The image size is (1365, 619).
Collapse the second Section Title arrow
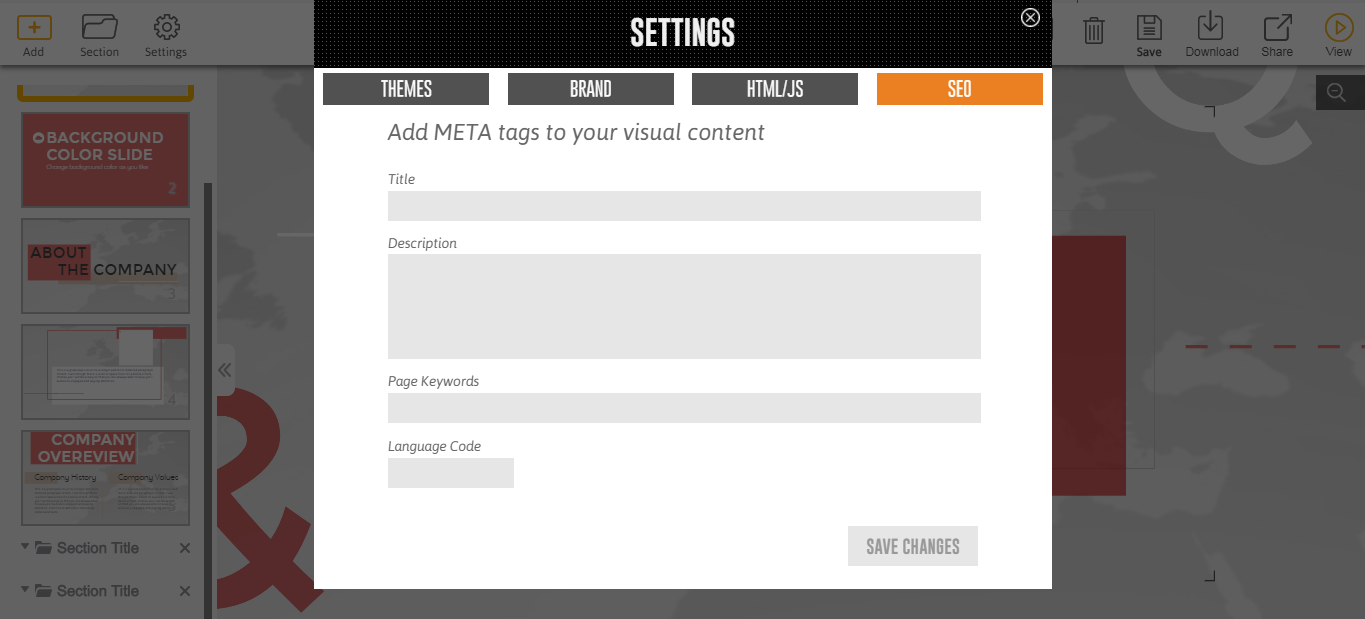point(24,590)
